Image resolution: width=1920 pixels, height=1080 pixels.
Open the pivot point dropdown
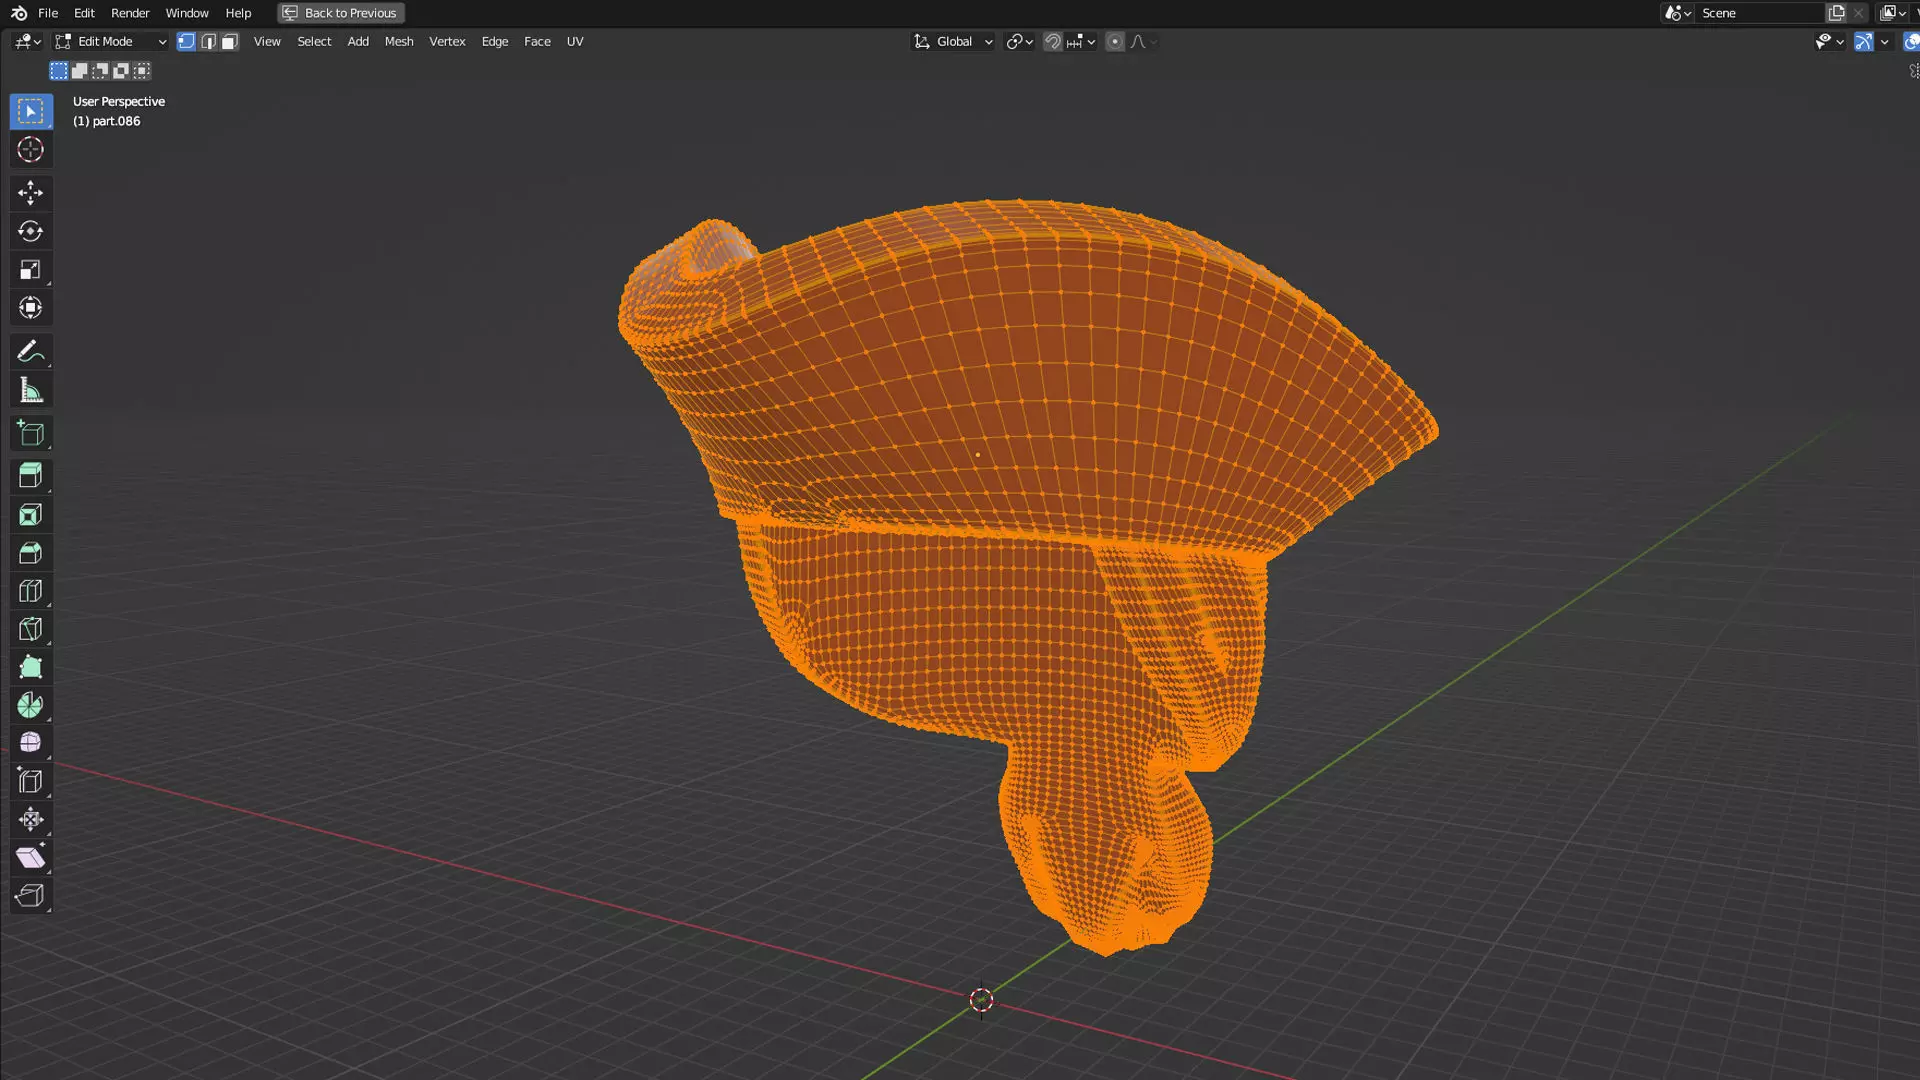pos(1019,42)
